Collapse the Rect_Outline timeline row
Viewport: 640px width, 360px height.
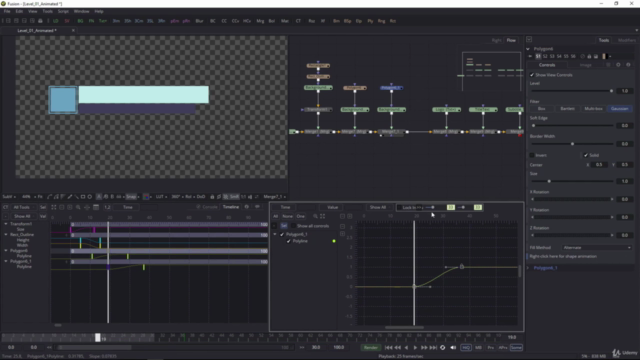(x=6, y=235)
